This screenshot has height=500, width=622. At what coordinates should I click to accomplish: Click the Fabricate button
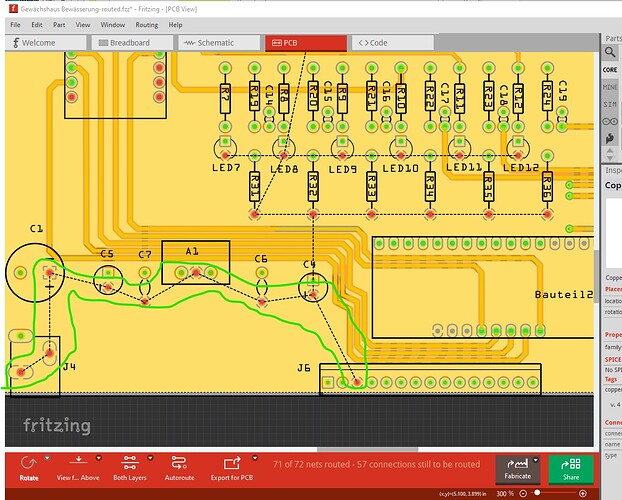point(517,469)
